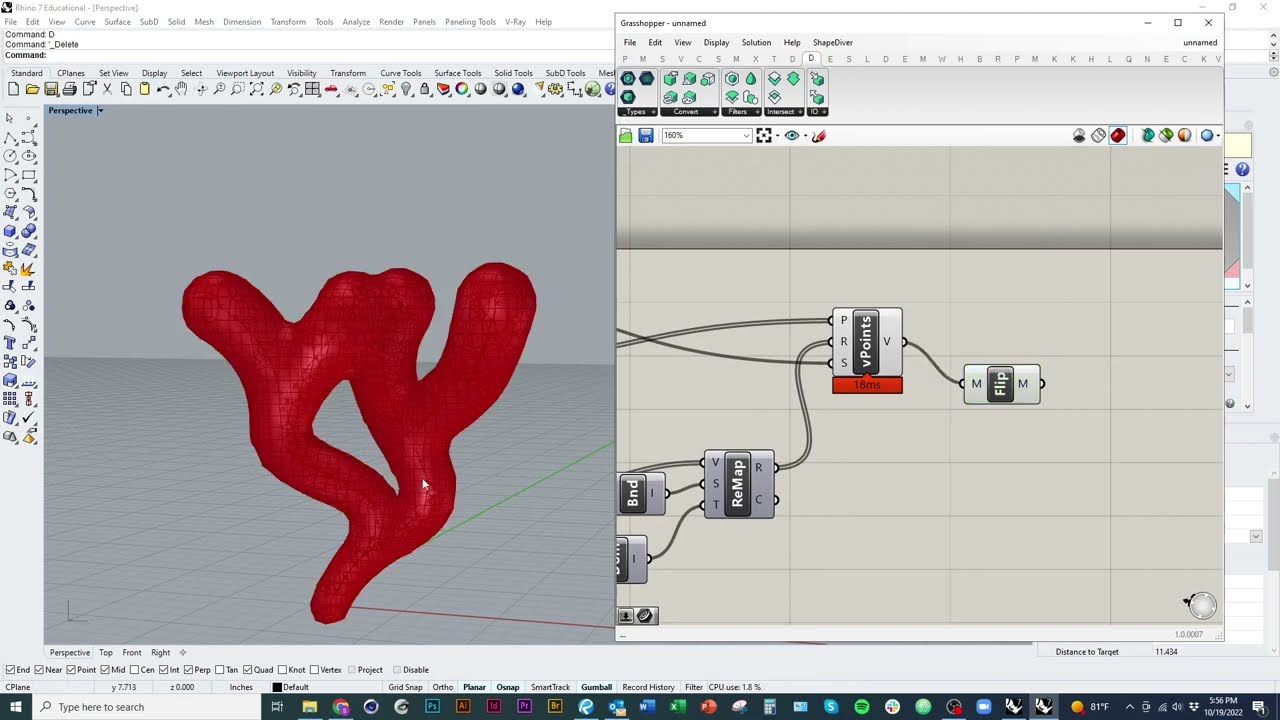The image size is (1280, 720).
Task: Click Grasshopper save document icon
Action: pyautogui.click(x=645, y=135)
